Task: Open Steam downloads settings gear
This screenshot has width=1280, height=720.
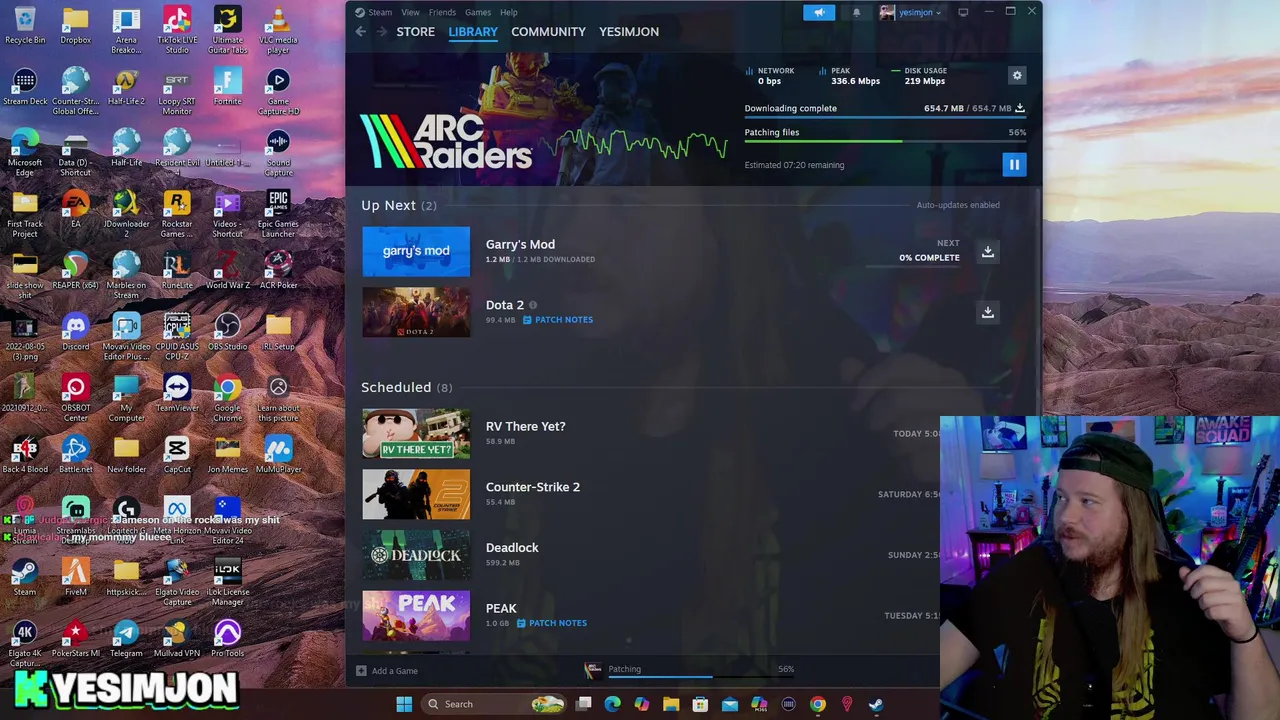Action: [1017, 75]
